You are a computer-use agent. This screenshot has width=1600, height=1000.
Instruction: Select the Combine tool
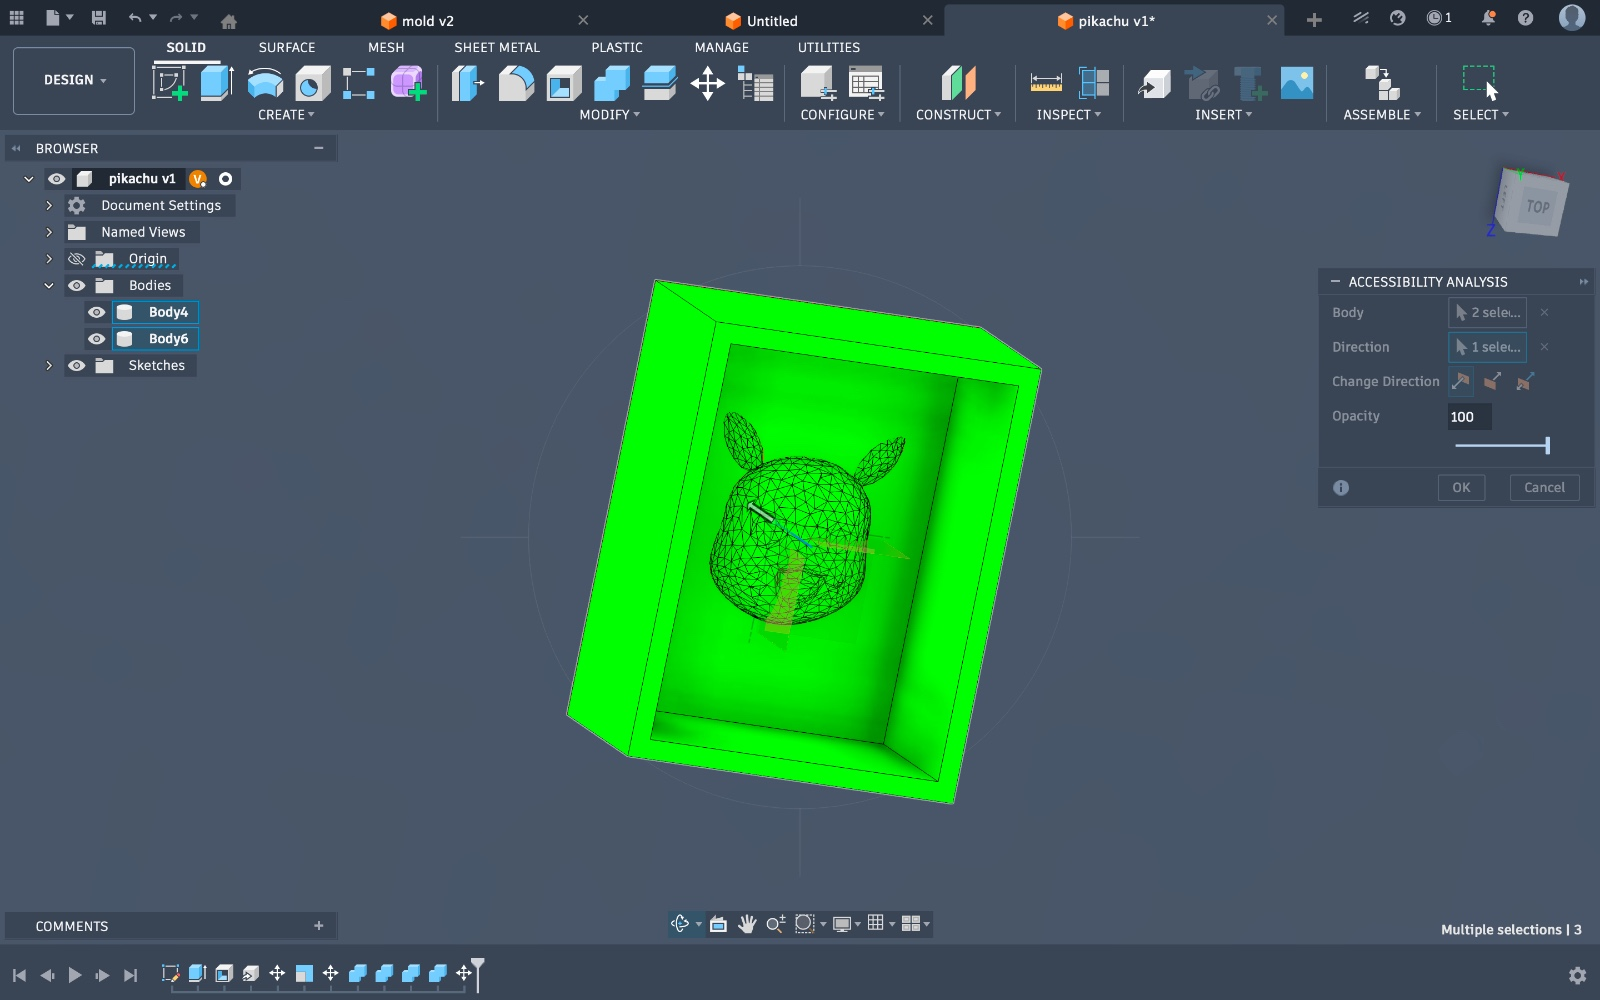click(612, 83)
